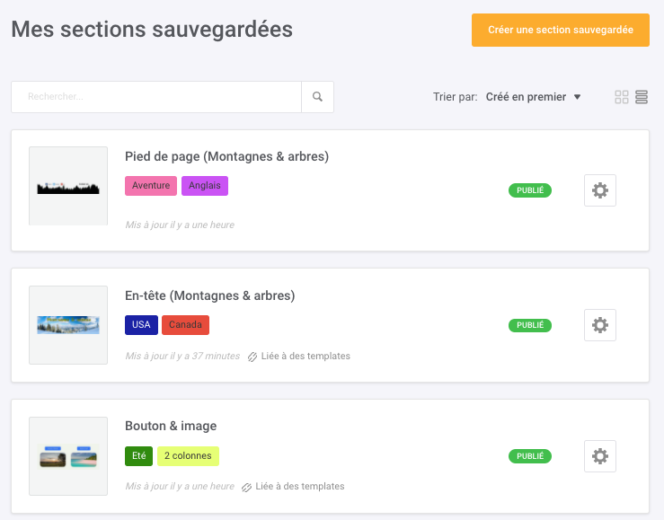Viewport: 664px width, 520px height.
Task: Select the red "Canada" tag
Action: click(x=185, y=325)
